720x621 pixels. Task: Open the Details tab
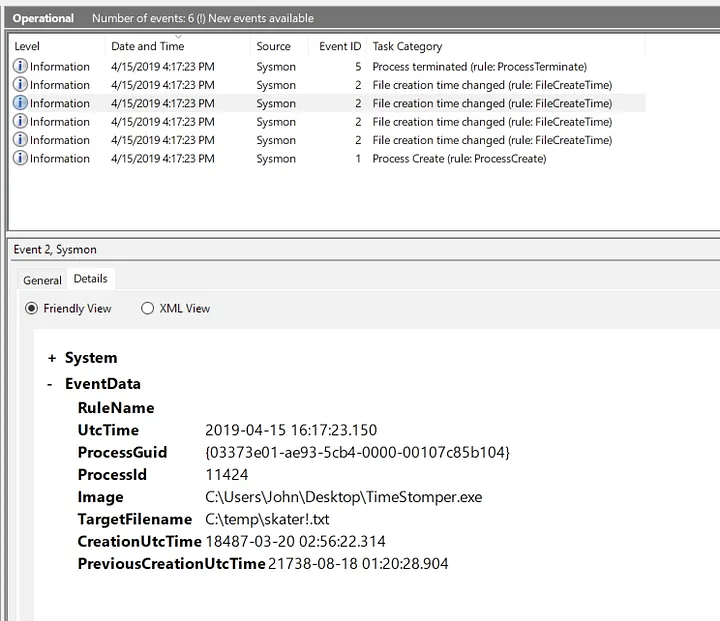click(91, 279)
